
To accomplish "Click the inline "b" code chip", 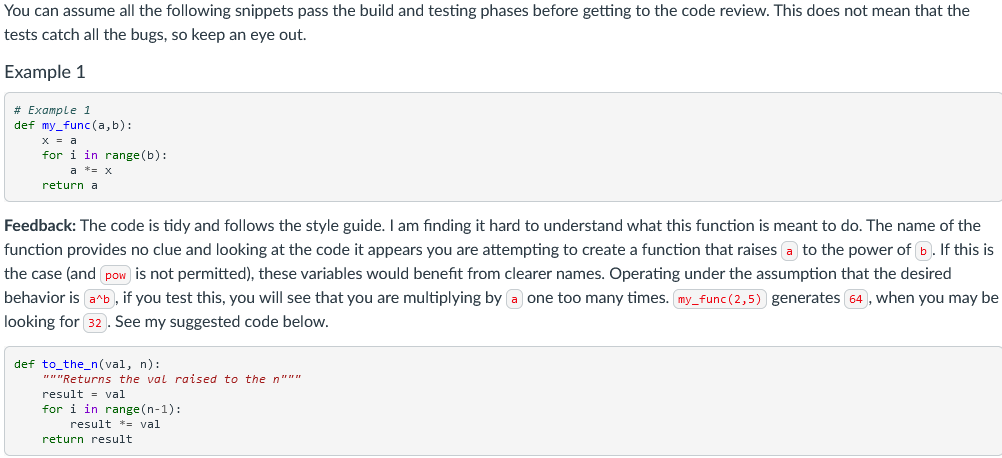I will (x=923, y=250).
